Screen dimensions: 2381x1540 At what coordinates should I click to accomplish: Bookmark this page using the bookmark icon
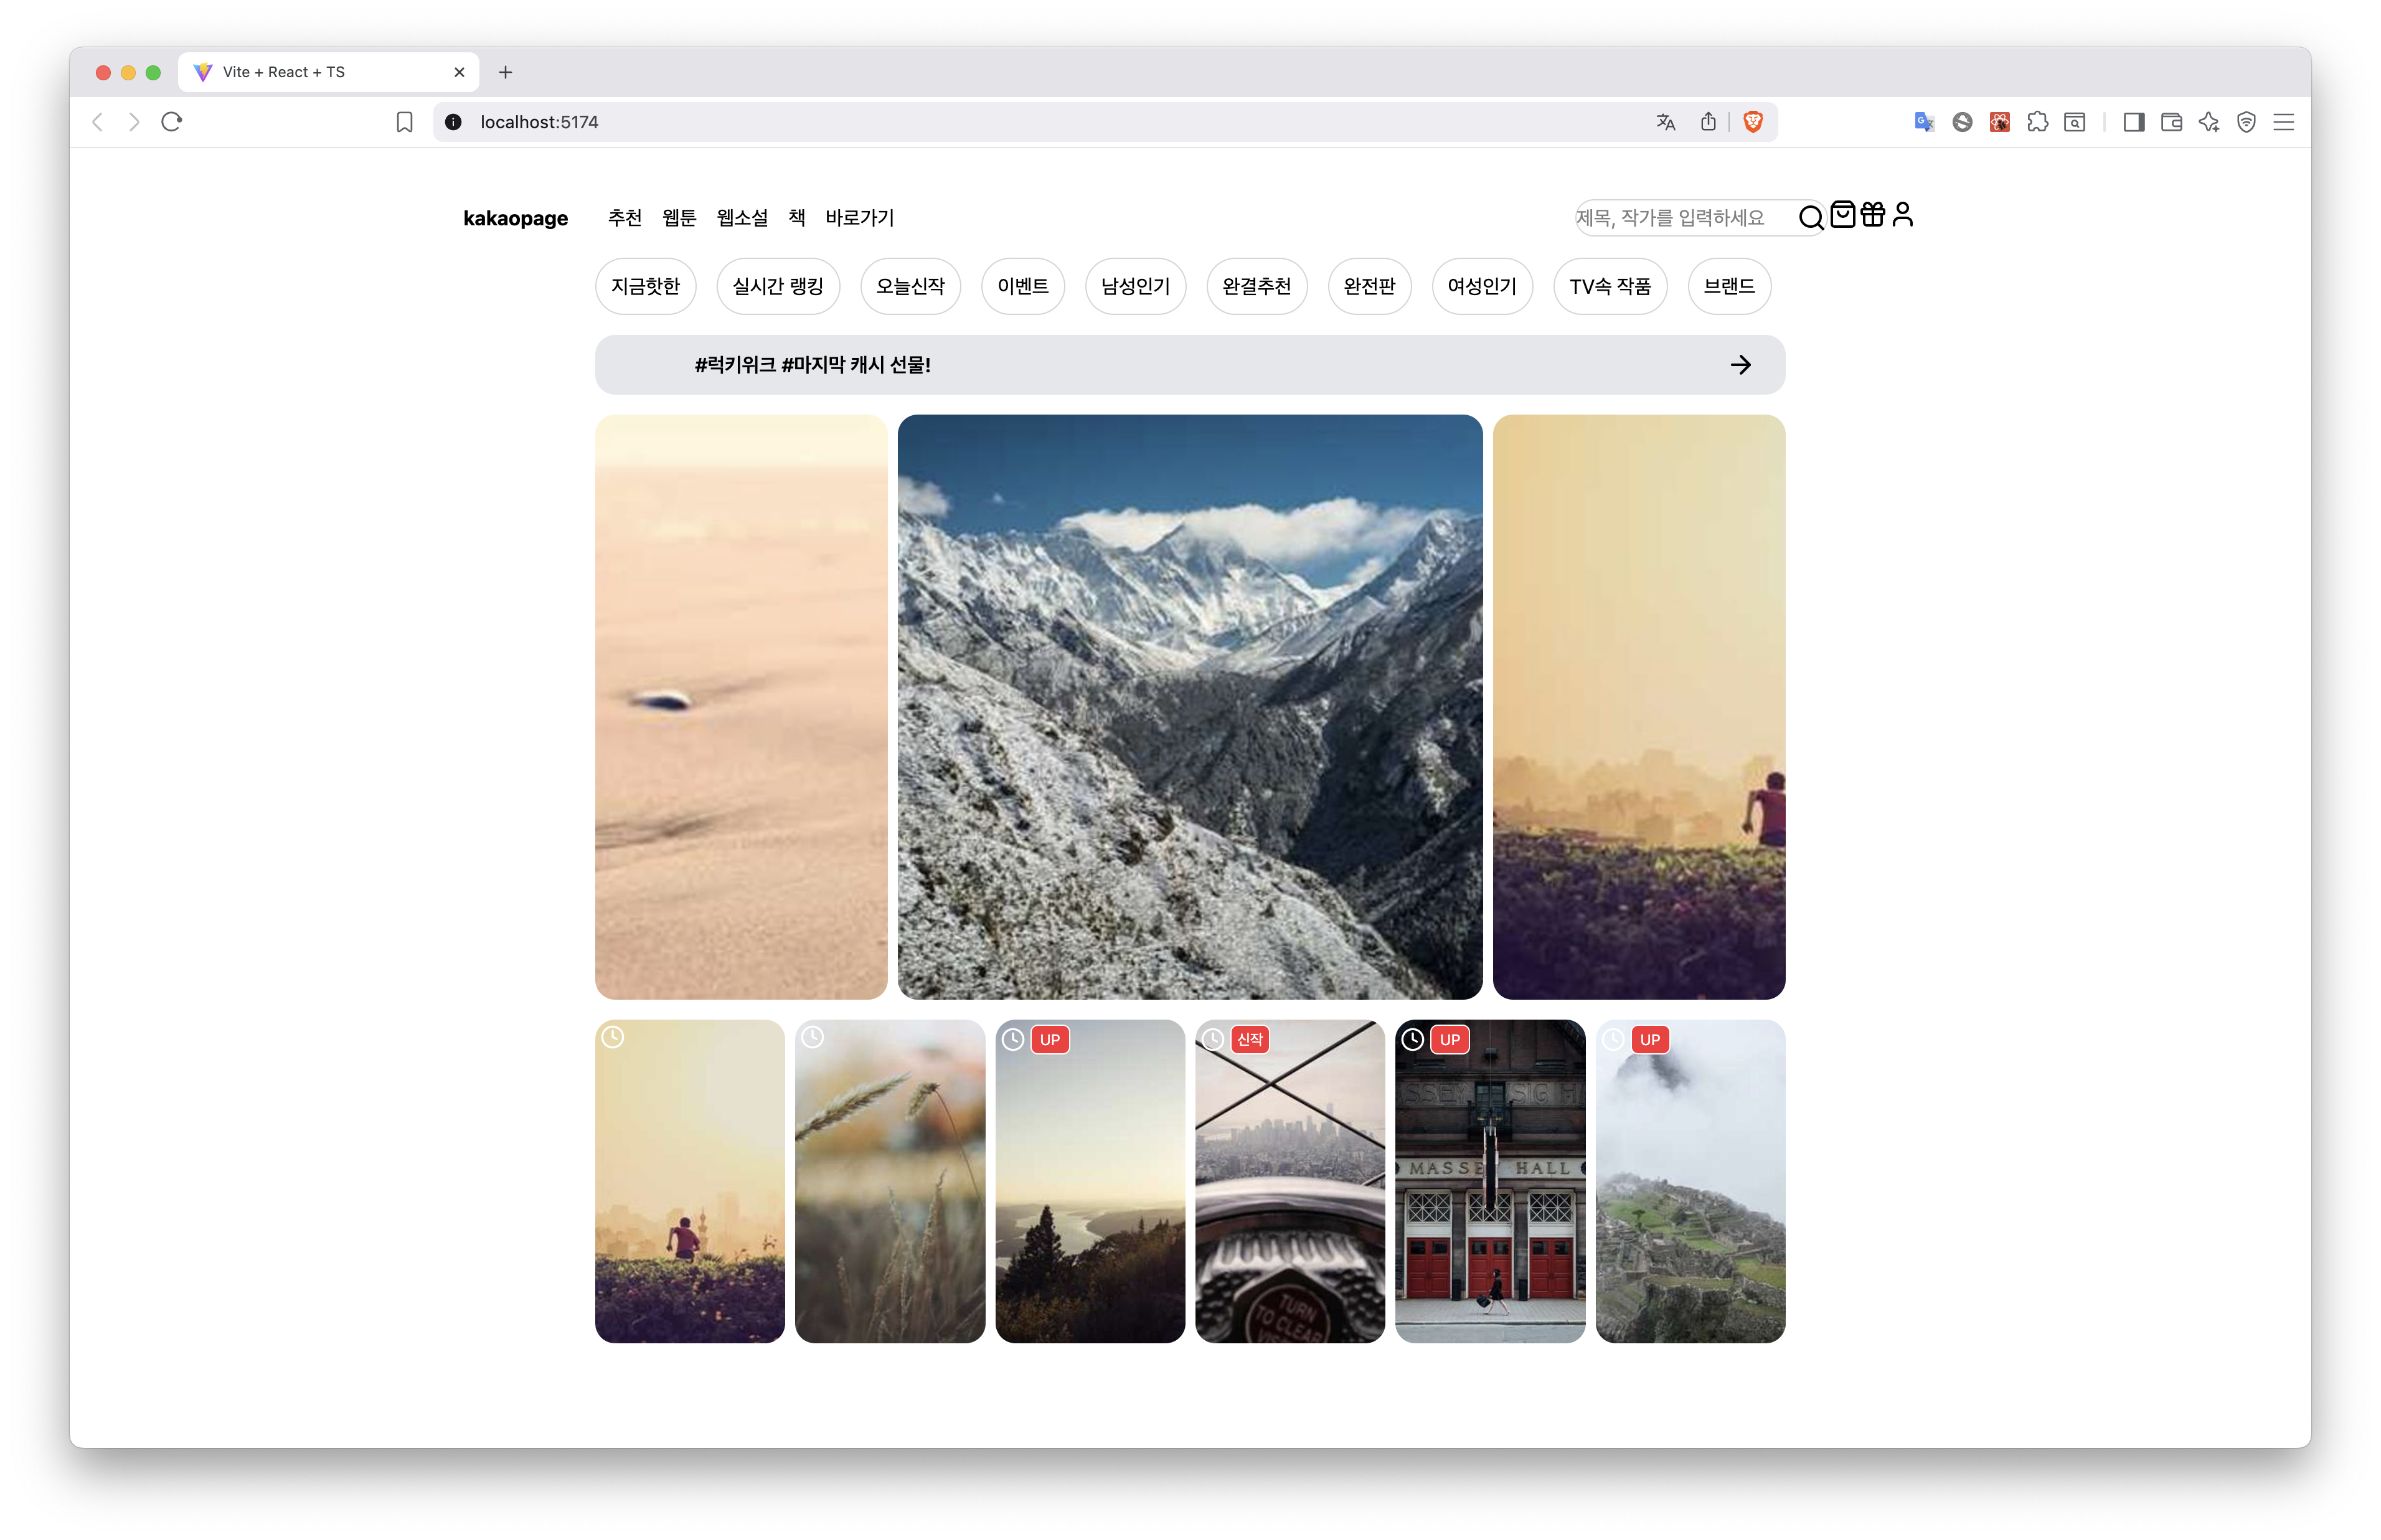click(x=404, y=122)
